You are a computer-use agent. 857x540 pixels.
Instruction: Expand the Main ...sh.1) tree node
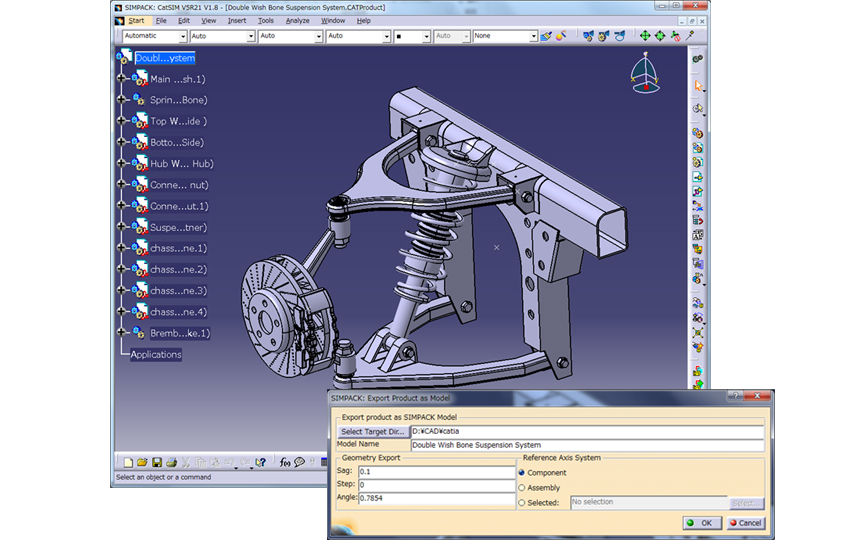coord(121,78)
